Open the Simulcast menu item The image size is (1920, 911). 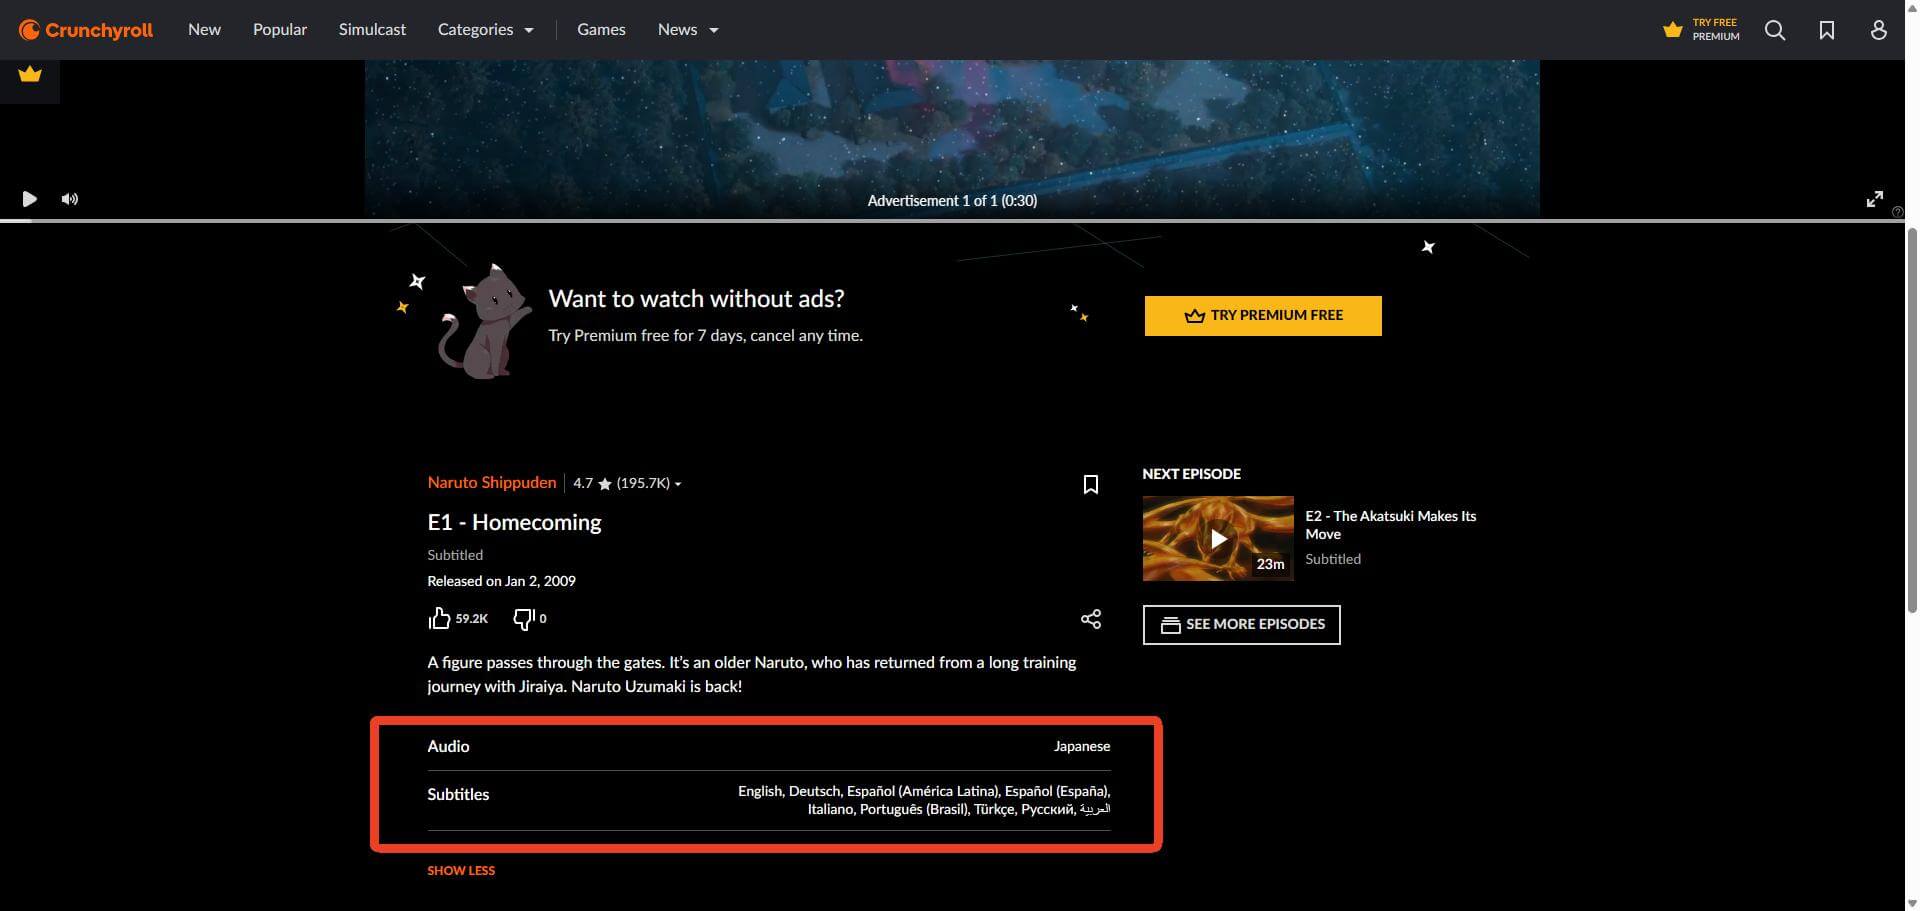(x=372, y=30)
